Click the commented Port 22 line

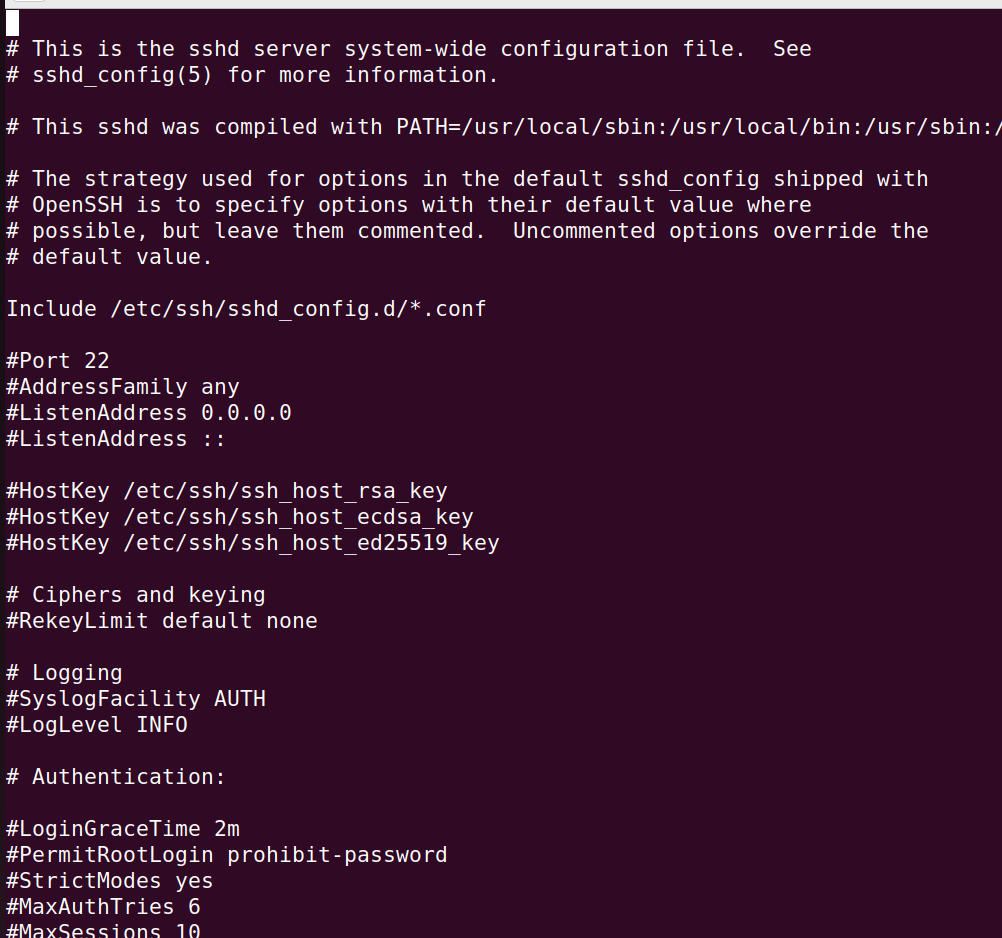pos(58,361)
